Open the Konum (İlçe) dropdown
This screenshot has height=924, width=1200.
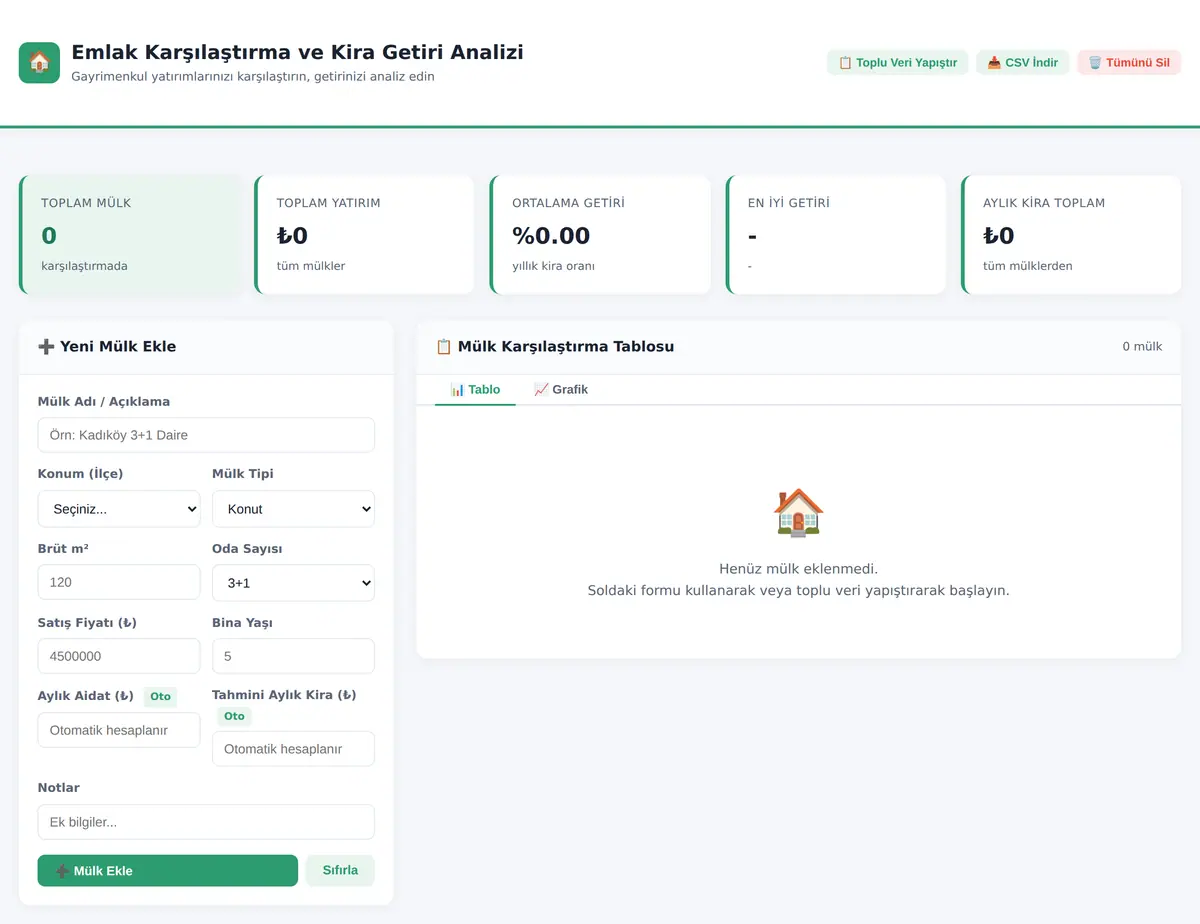(119, 509)
